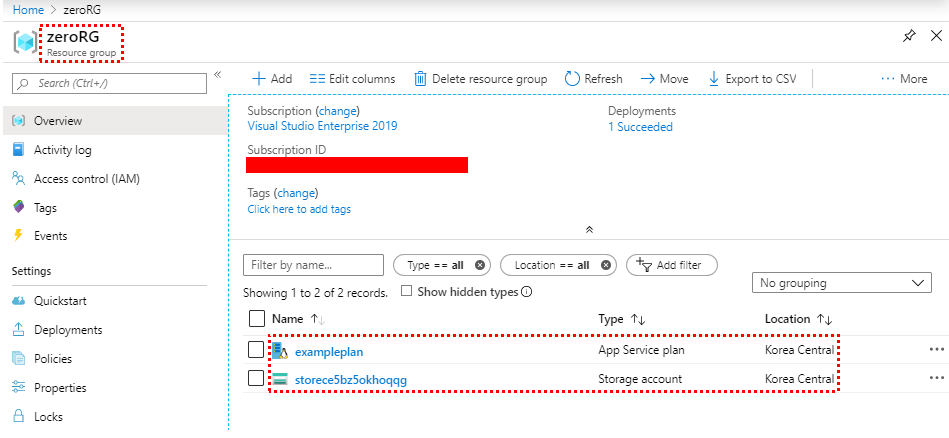
Task: Click 'Click here to add tags' link
Action: click(x=299, y=209)
